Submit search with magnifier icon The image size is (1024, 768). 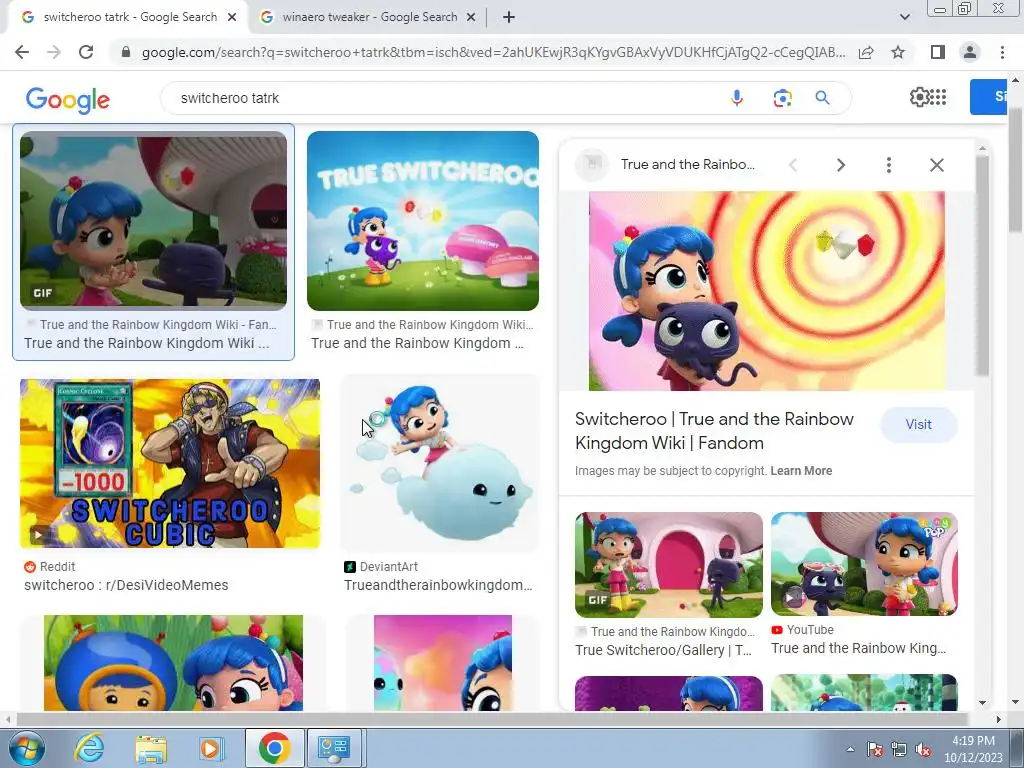[x=822, y=98]
